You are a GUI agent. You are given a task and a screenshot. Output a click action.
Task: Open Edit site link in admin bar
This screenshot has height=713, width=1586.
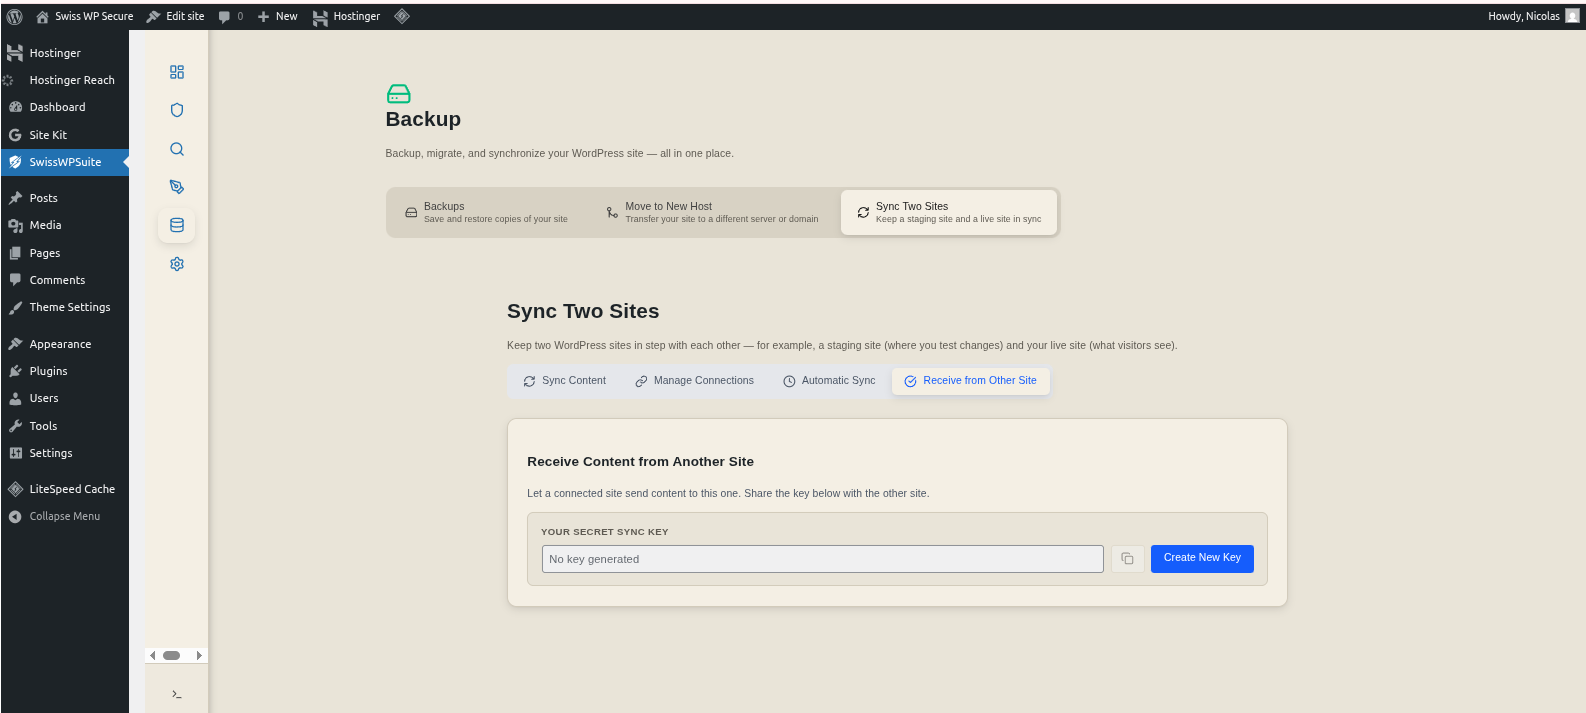175,16
